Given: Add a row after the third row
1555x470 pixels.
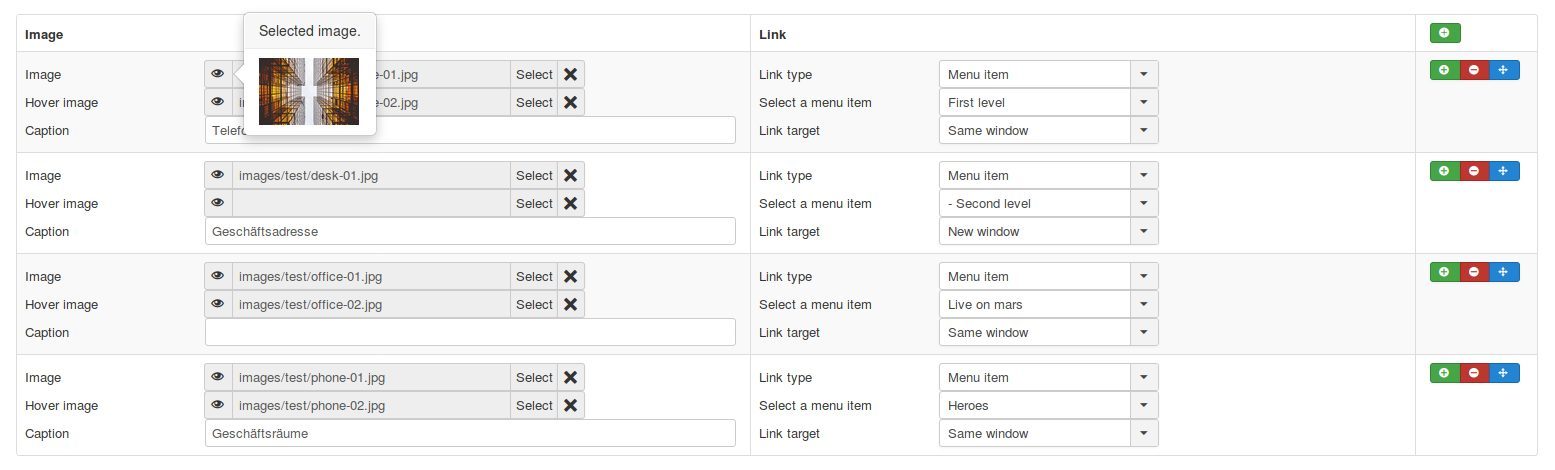Looking at the screenshot, I should click(x=1444, y=272).
